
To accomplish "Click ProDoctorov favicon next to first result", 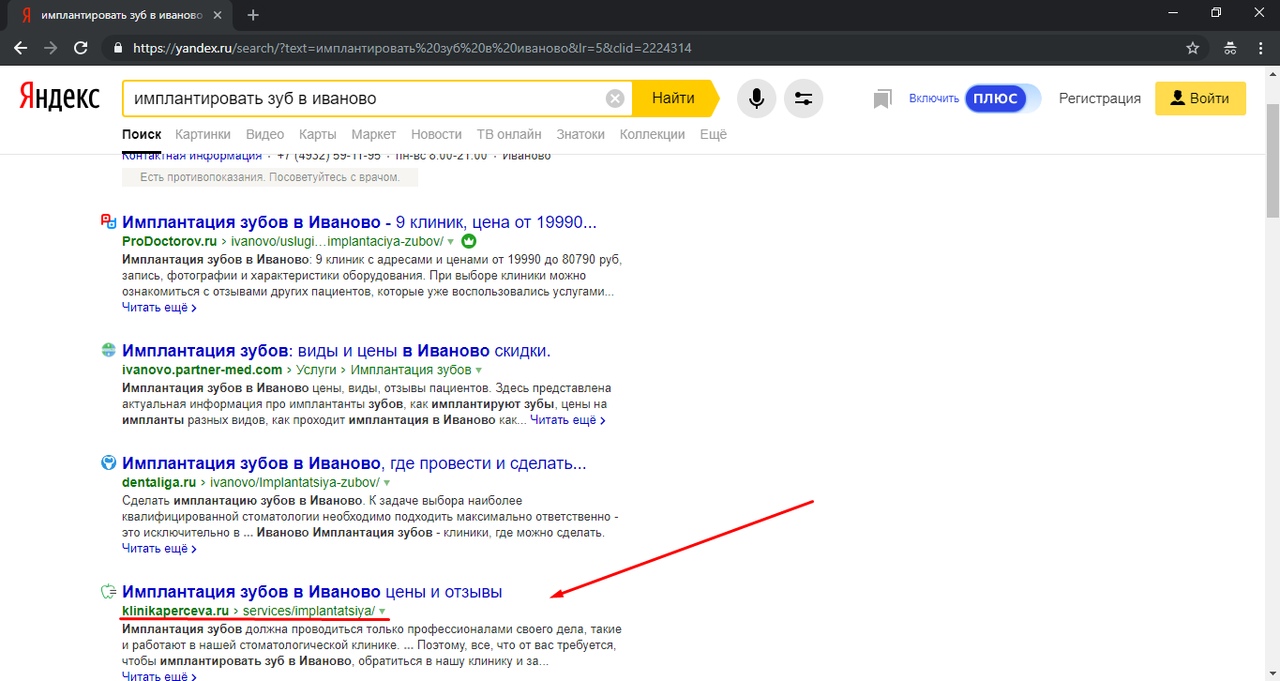I will pos(109,221).
